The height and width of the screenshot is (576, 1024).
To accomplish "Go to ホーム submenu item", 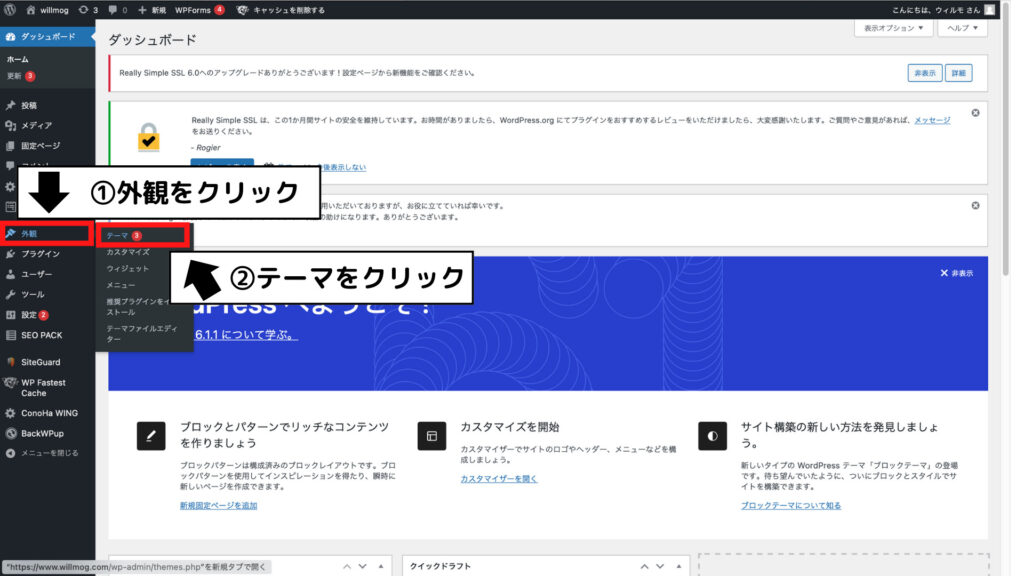I will point(18,59).
